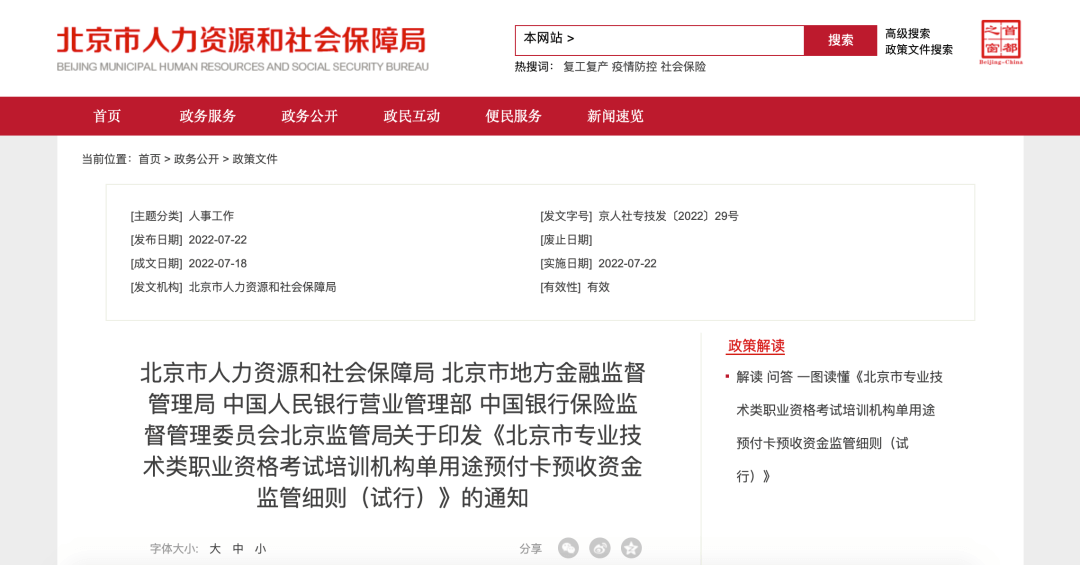This screenshot has height=565, width=1080.
Task: Click breadcrumb 政策文件 link
Action: (x=255, y=159)
